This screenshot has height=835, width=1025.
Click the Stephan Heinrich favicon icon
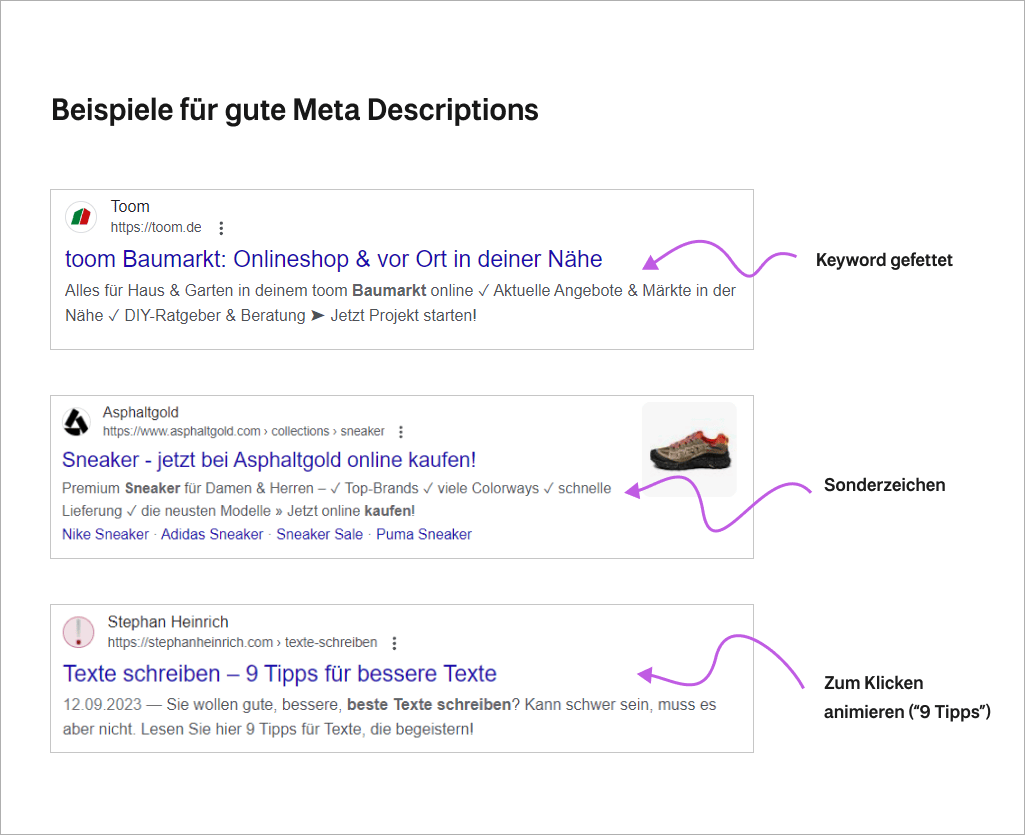pyautogui.click(x=78, y=632)
